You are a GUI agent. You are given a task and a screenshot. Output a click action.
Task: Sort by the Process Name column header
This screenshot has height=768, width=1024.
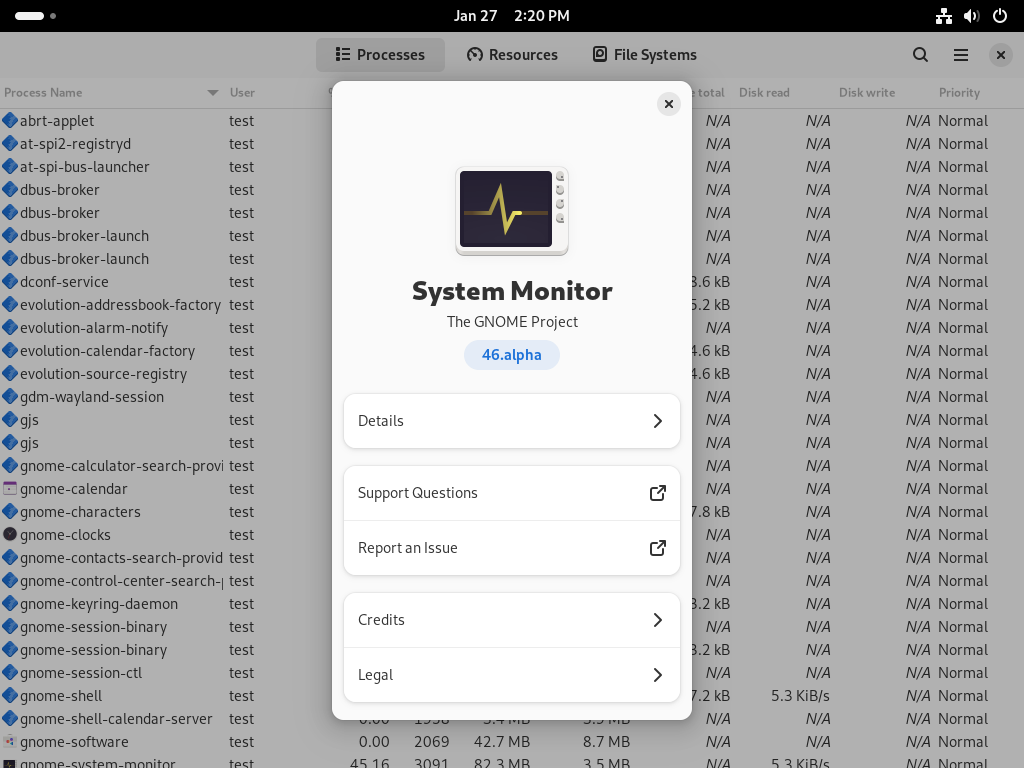111,93
